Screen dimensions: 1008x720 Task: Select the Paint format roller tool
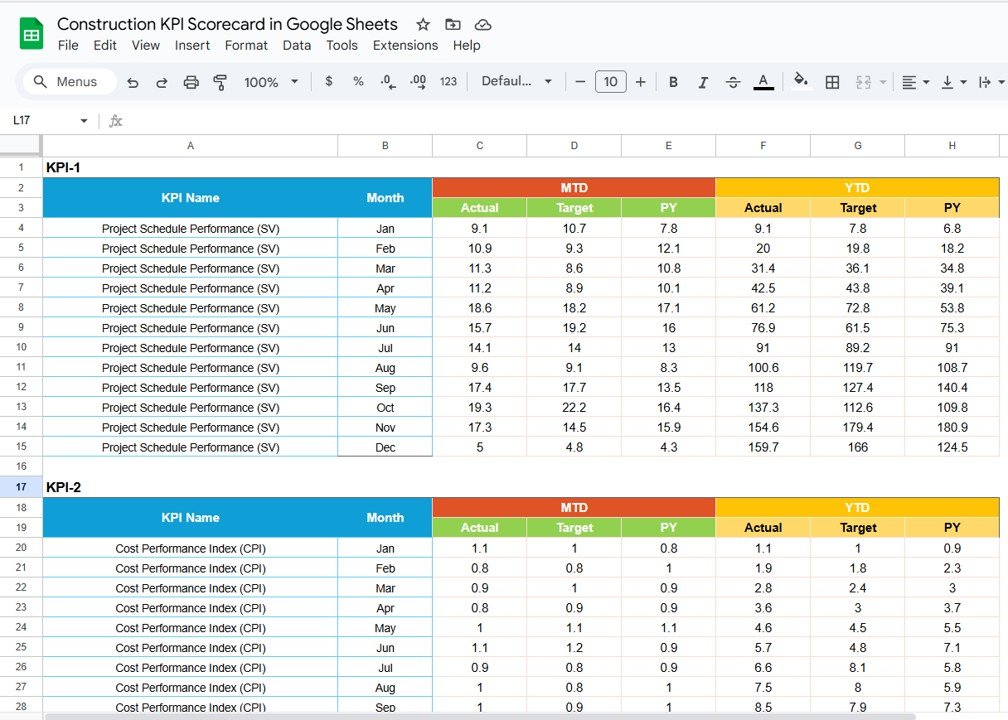220,82
